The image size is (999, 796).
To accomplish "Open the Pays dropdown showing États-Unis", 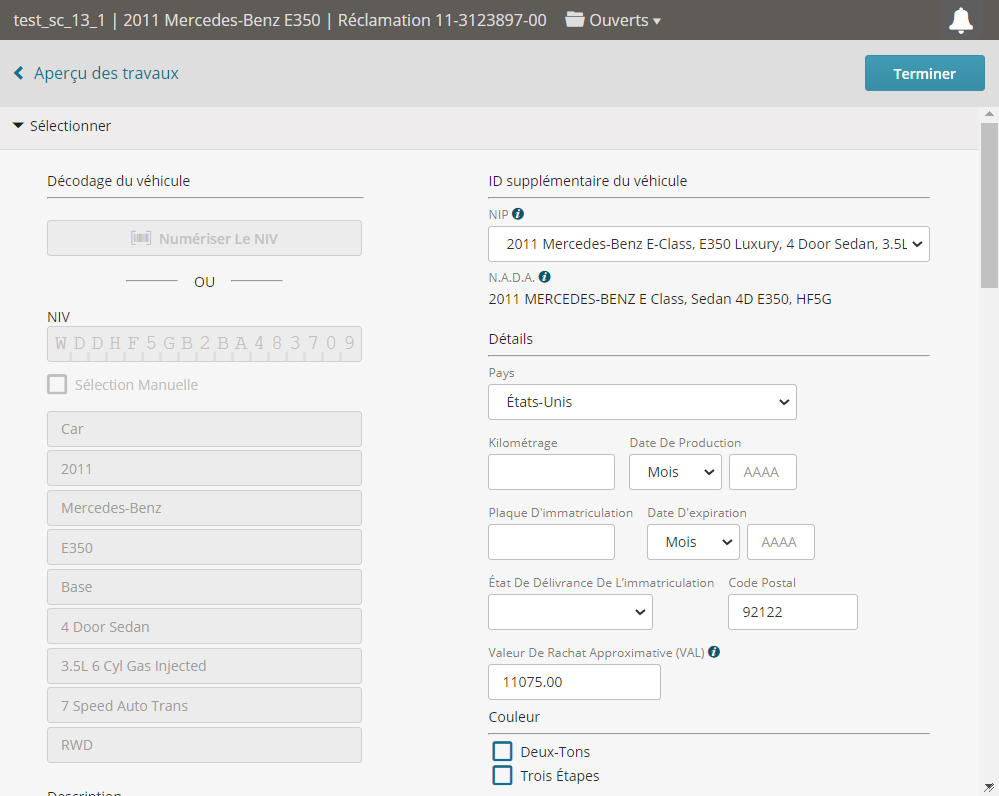I will pyautogui.click(x=642, y=402).
